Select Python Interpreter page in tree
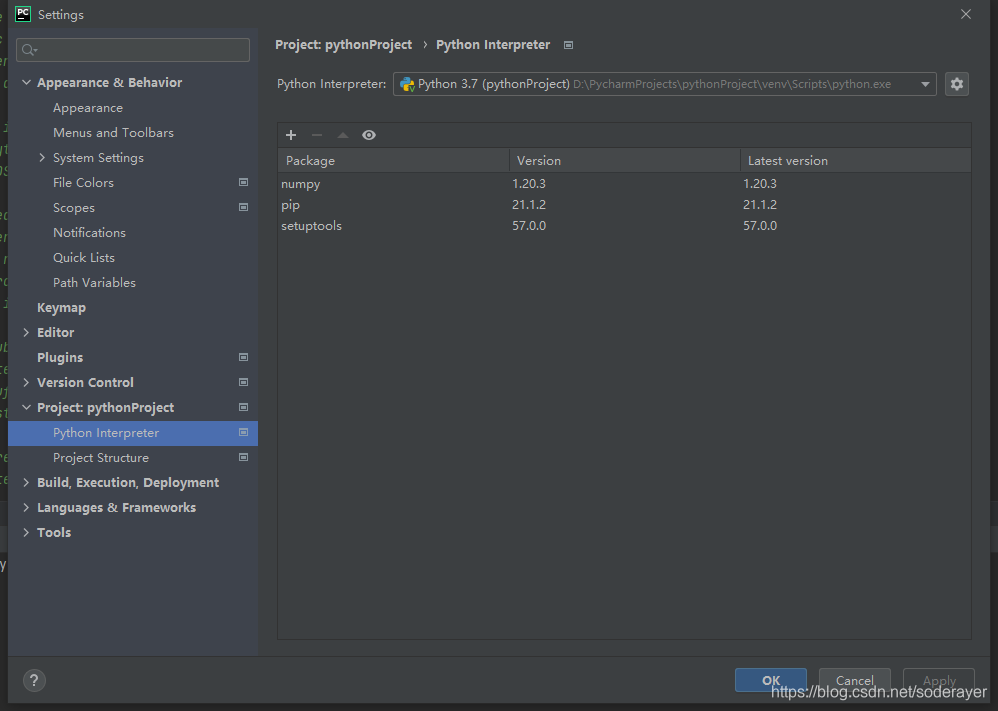The width and height of the screenshot is (998, 711). coord(132,433)
